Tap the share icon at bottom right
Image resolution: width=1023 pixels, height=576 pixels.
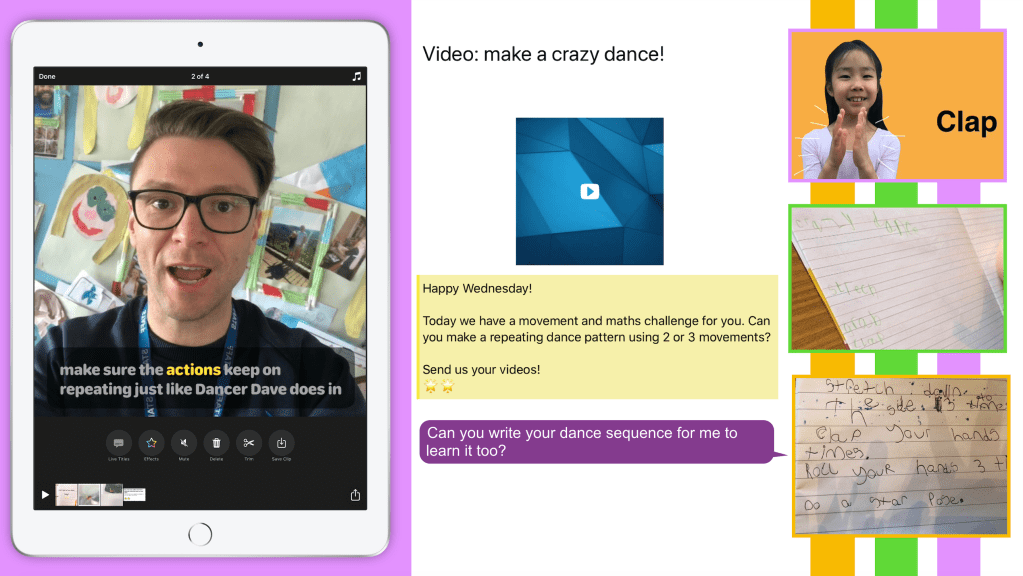click(x=355, y=495)
